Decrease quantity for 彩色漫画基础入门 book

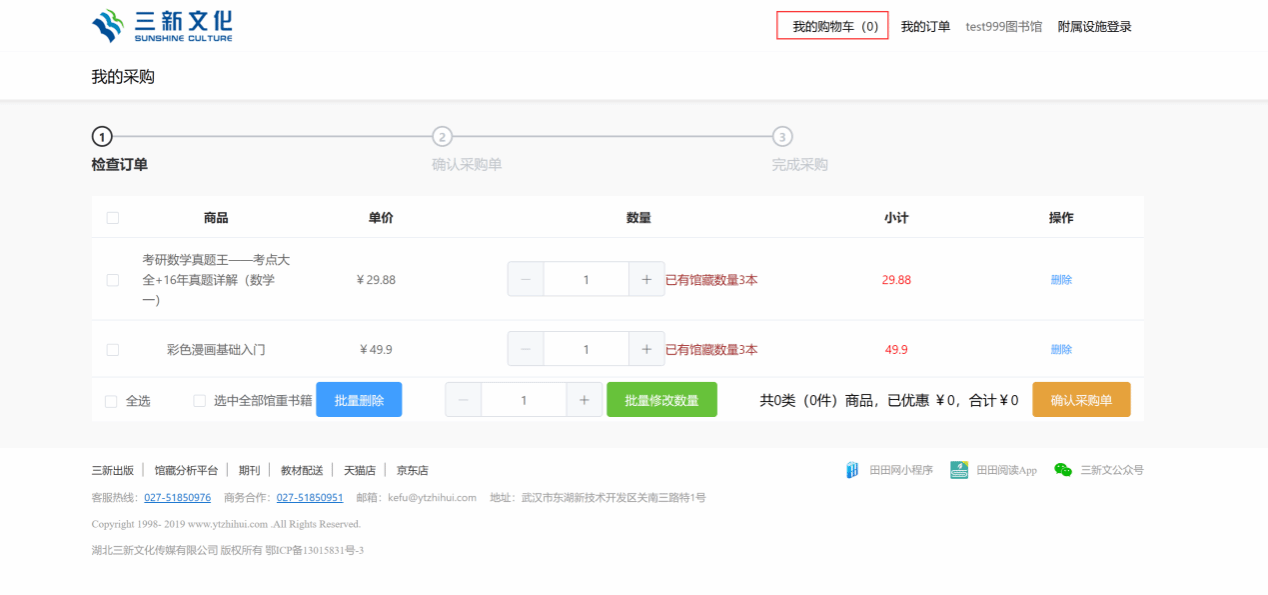click(x=526, y=349)
